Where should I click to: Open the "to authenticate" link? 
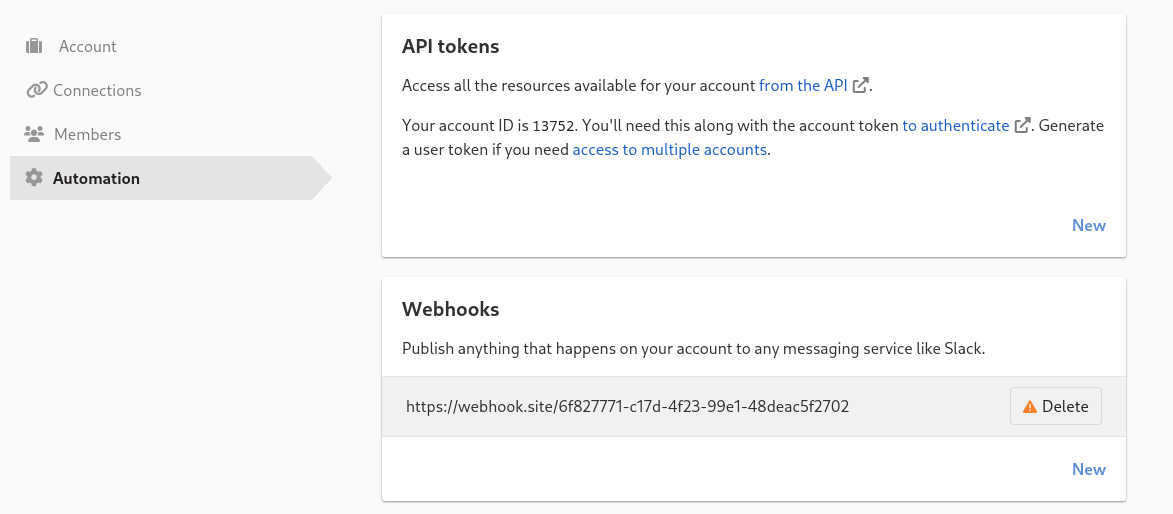[955, 126]
